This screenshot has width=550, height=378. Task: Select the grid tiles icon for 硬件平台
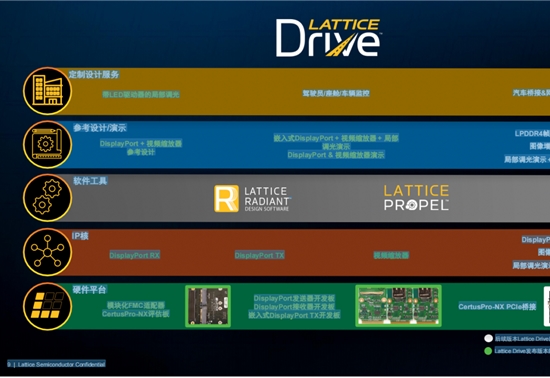coord(47,306)
